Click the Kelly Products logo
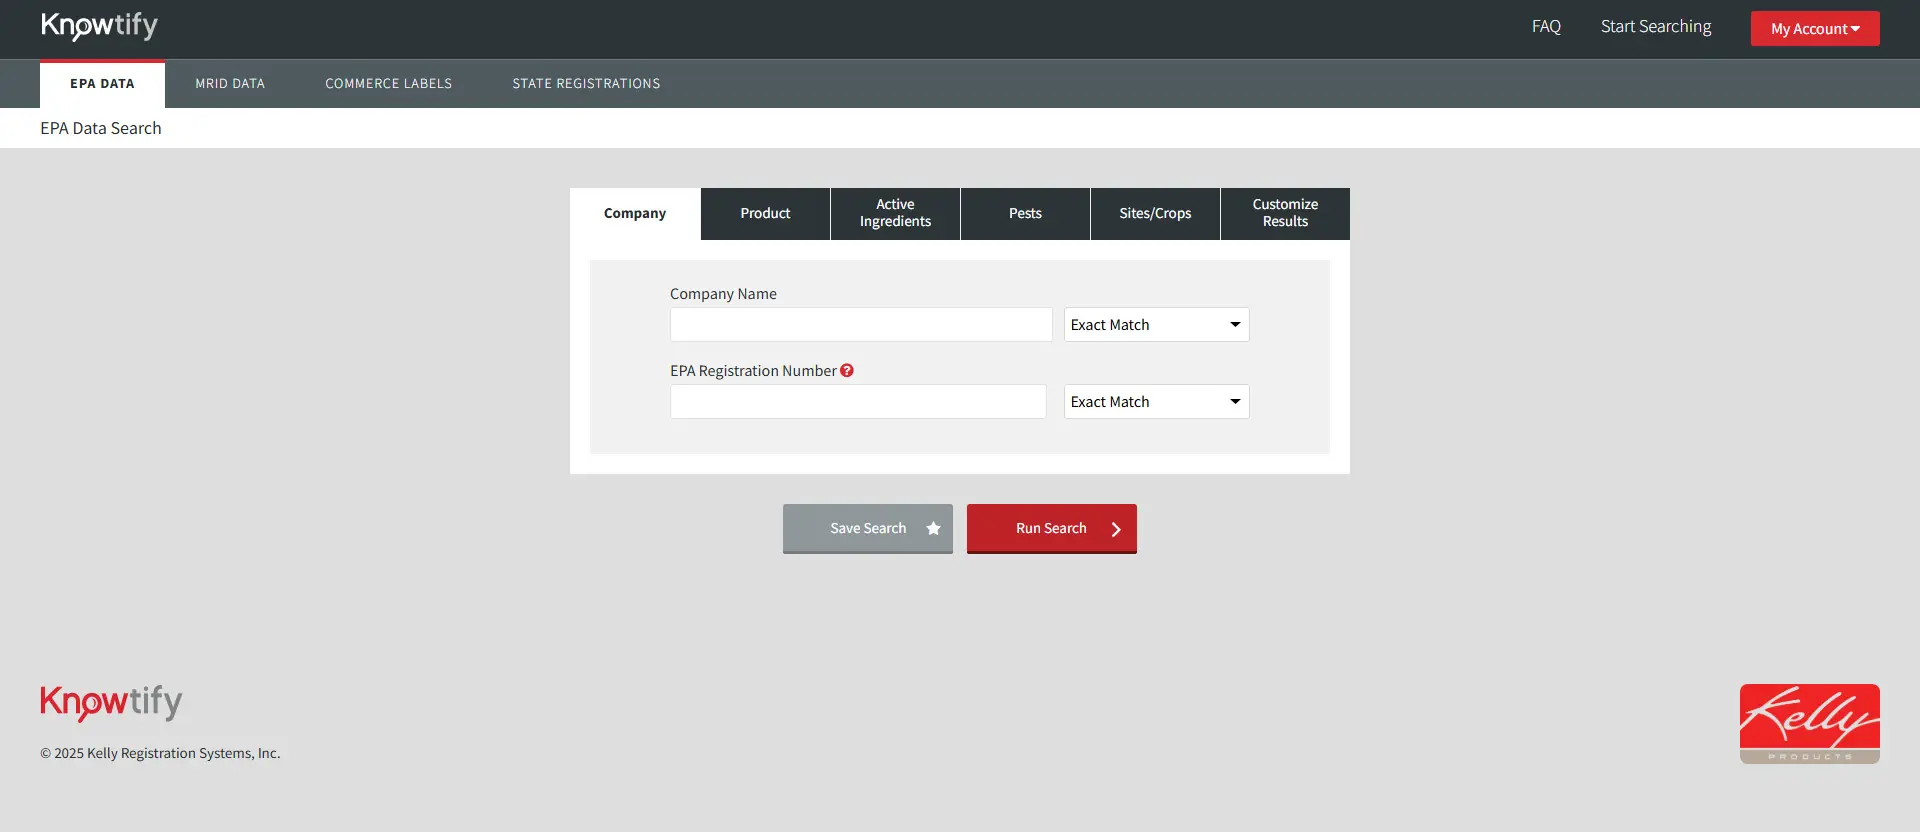The image size is (1920, 832). coord(1809,724)
